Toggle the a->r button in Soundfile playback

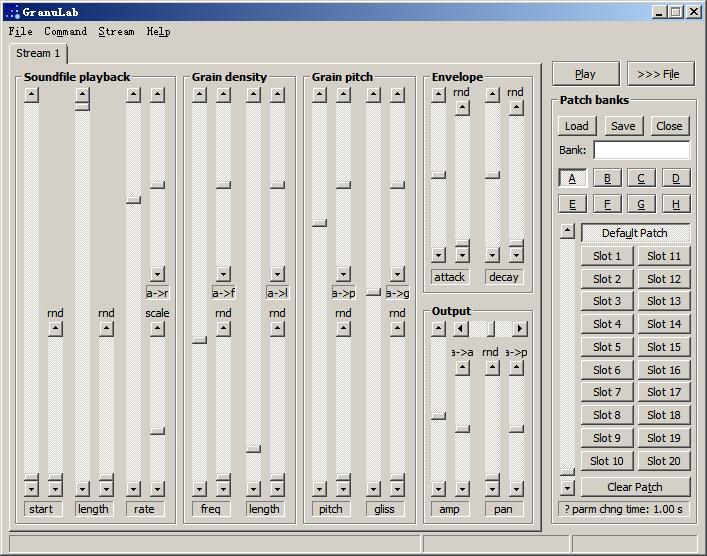click(157, 293)
